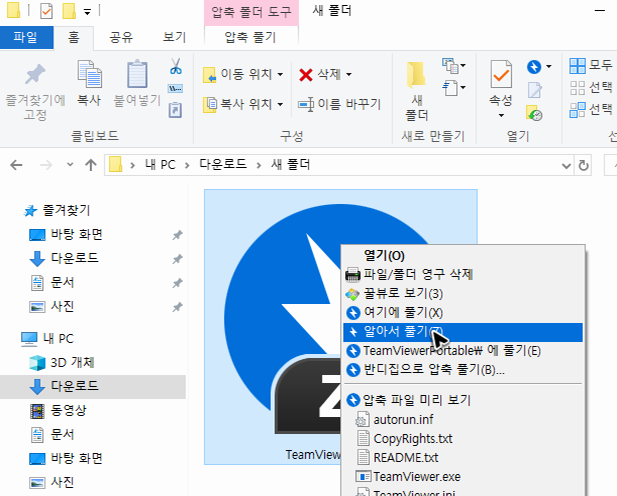Click the Cut scissors icon
Screen dimensions: 617x496
tap(175, 67)
